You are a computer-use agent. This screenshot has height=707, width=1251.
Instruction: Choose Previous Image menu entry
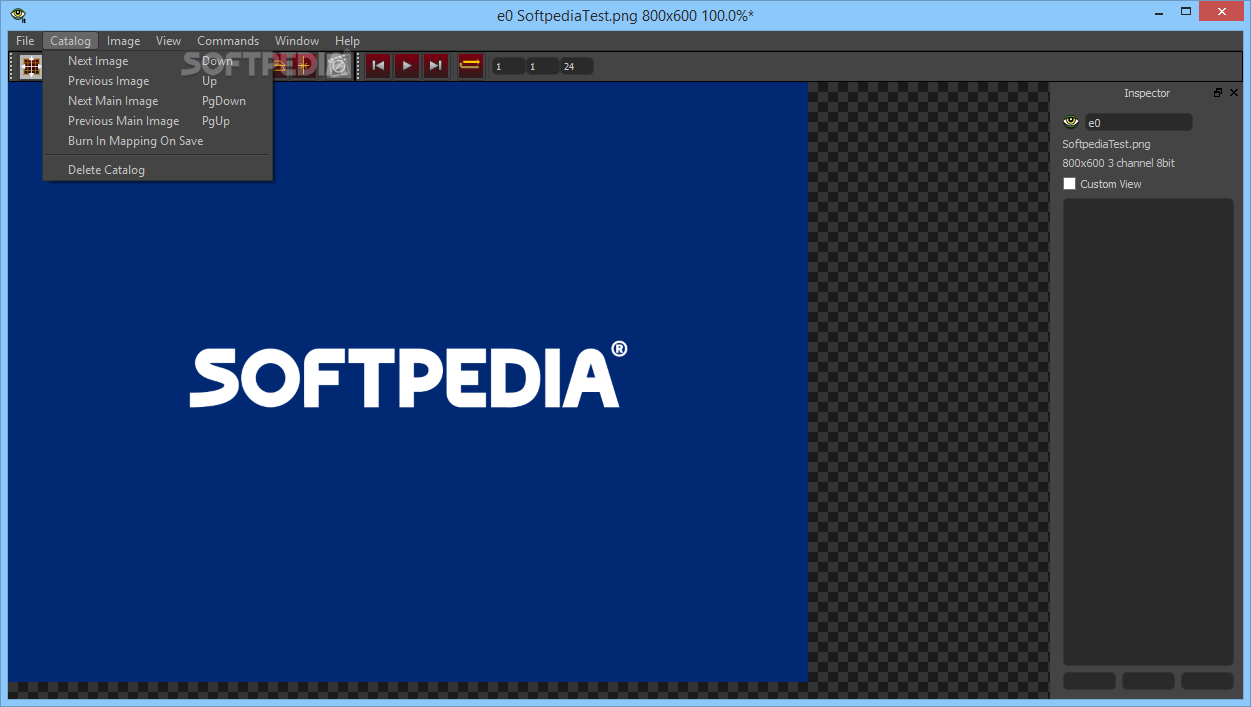[x=158, y=81]
